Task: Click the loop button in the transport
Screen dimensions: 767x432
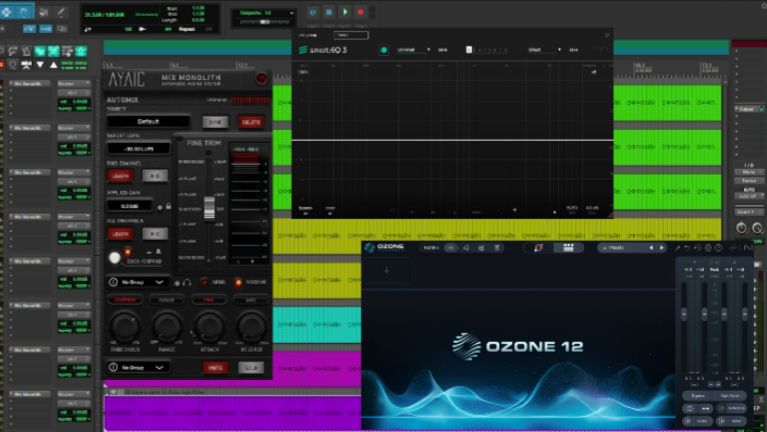Action: (x=313, y=12)
